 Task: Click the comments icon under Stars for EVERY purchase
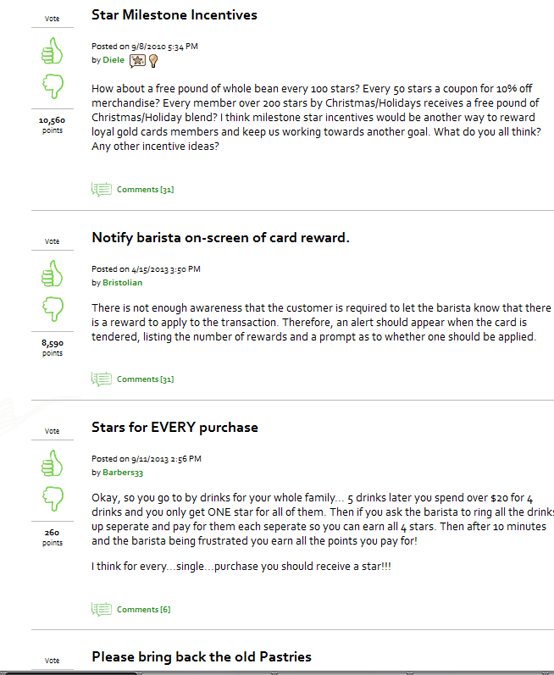tap(102, 609)
